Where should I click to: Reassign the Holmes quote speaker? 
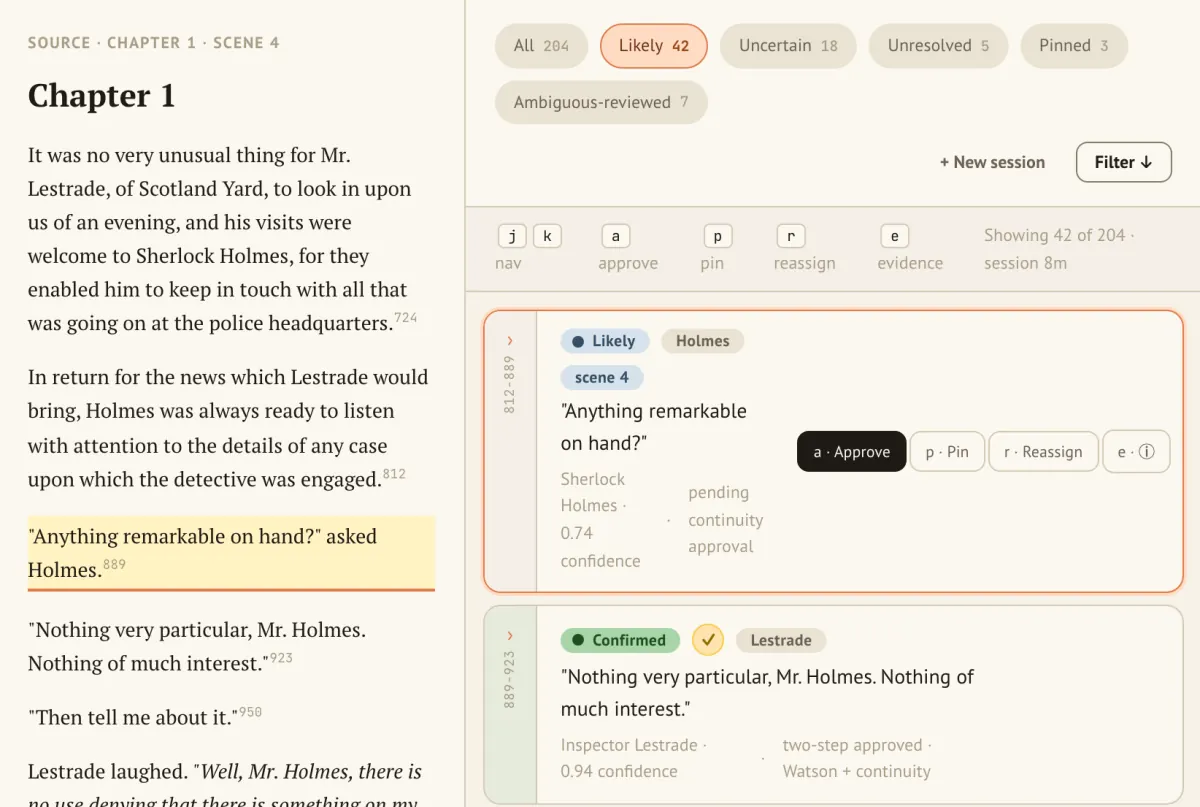(x=1044, y=452)
